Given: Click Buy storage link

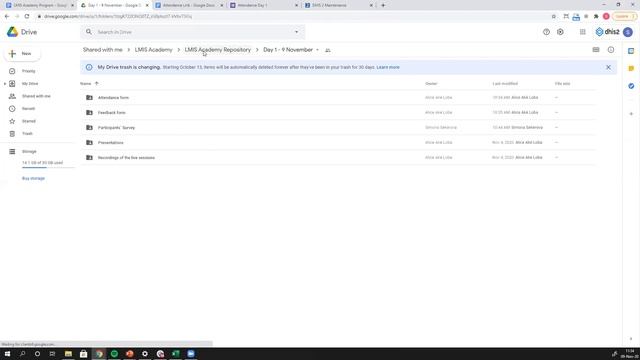Looking at the screenshot, I should pyautogui.click(x=33, y=178).
